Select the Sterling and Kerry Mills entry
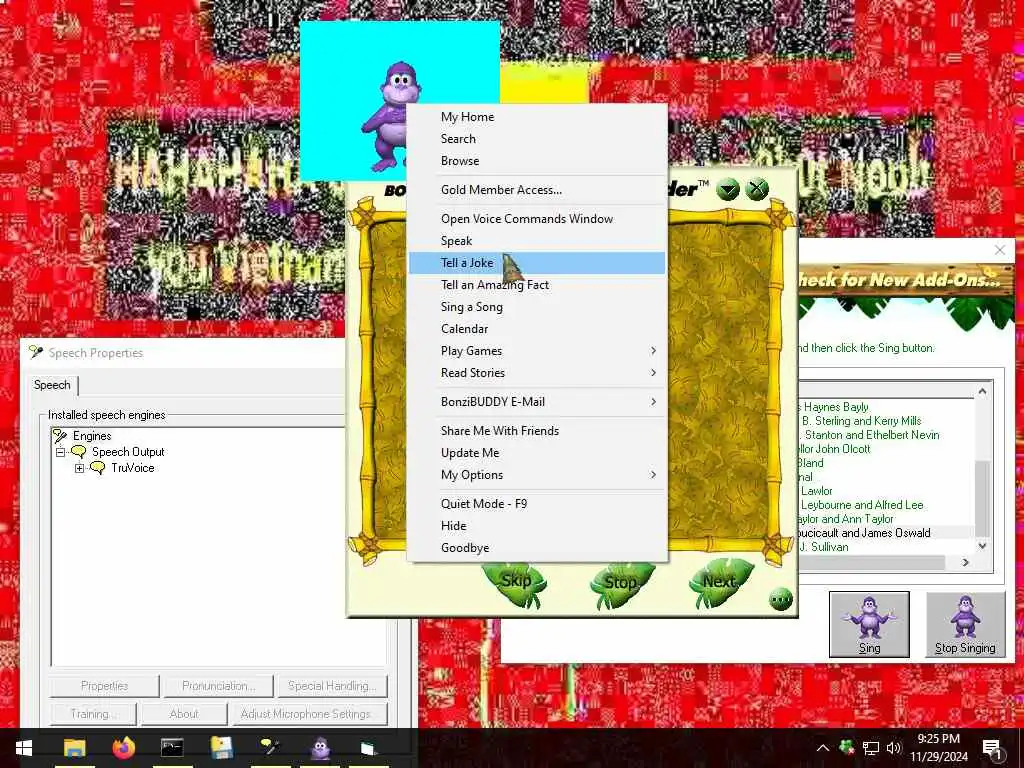 click(861, 421)
